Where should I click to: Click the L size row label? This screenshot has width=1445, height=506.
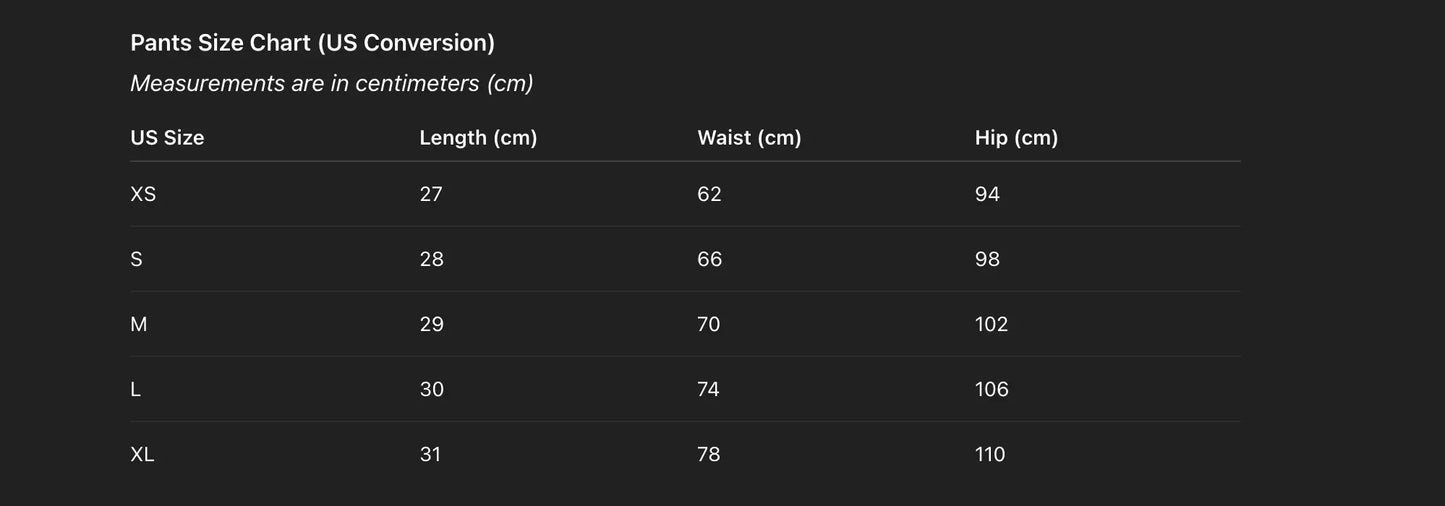[x=136, y=389]
